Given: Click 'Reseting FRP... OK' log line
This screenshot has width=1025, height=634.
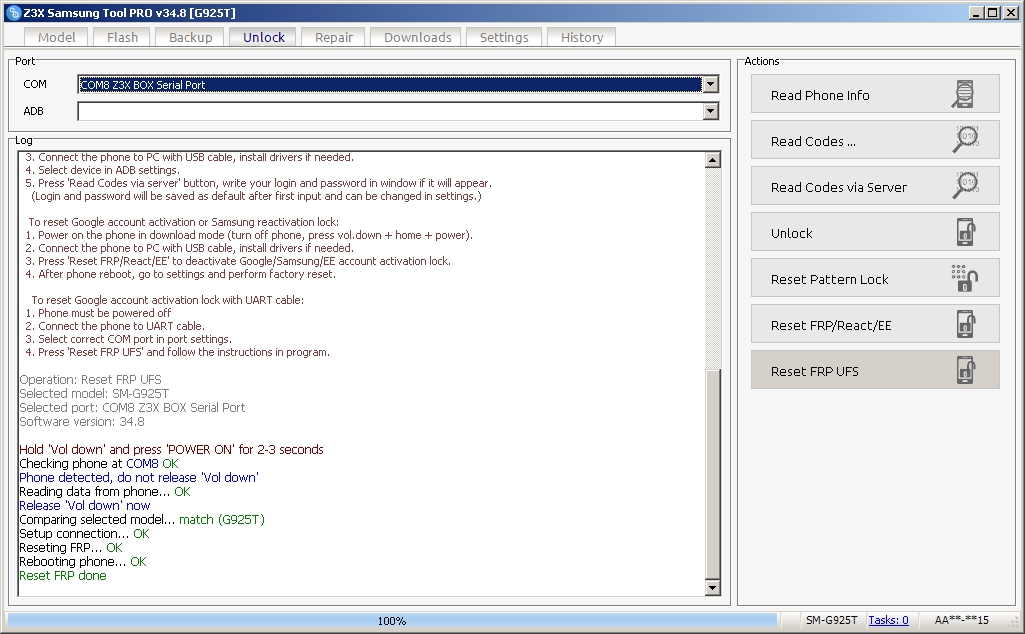Looking at the screenshot, I should coord(71,548).
